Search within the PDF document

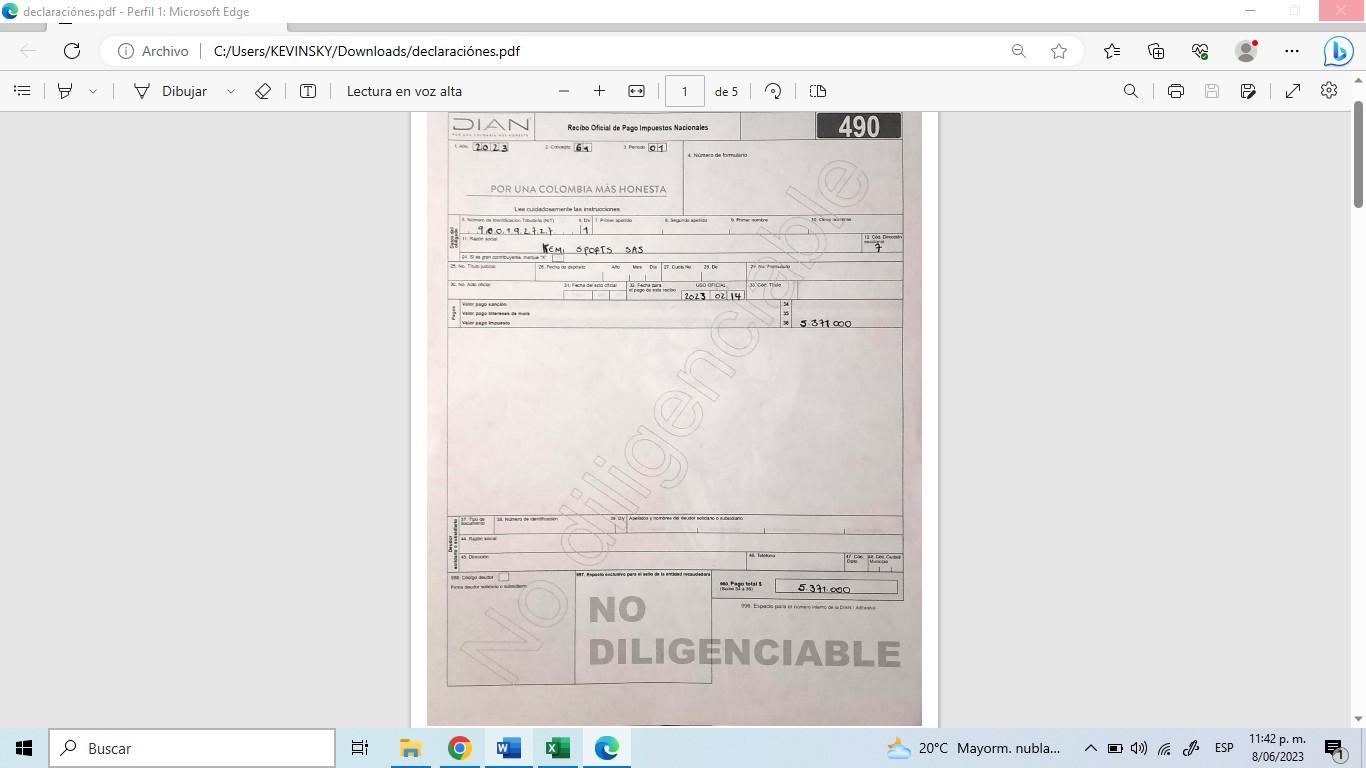coord(1131,91)
